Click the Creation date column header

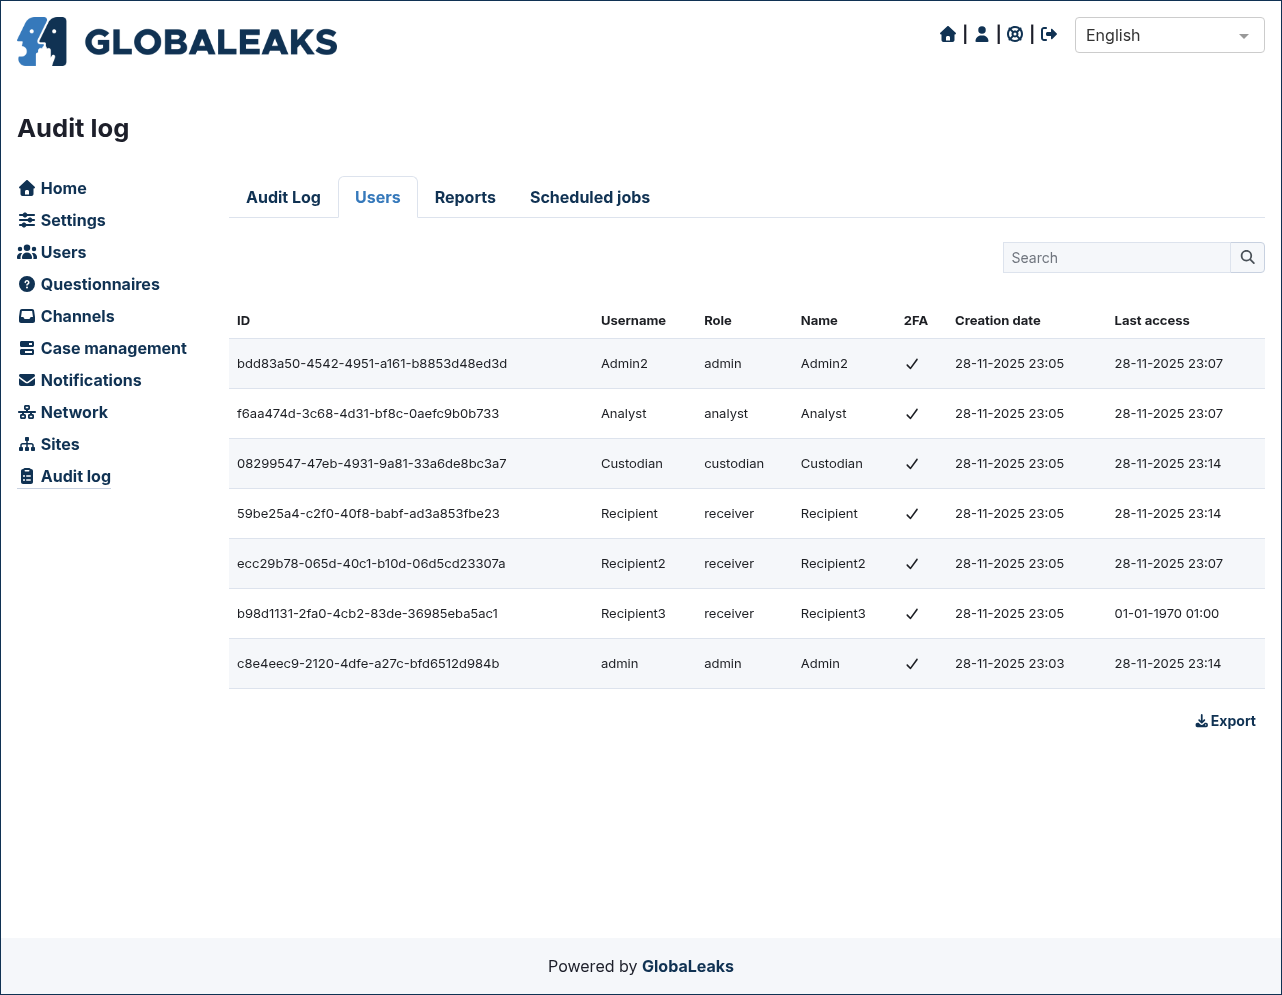[997, 321]
